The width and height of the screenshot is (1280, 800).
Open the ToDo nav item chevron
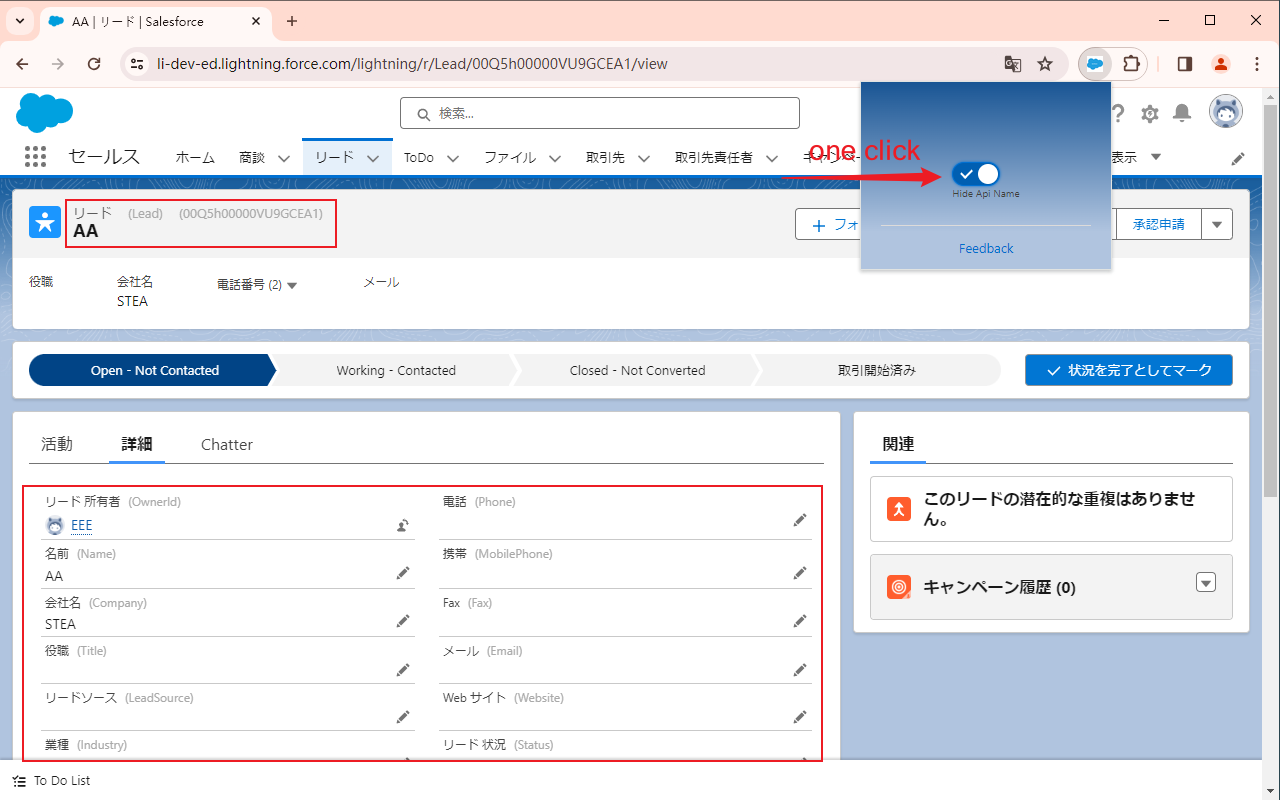453,158
